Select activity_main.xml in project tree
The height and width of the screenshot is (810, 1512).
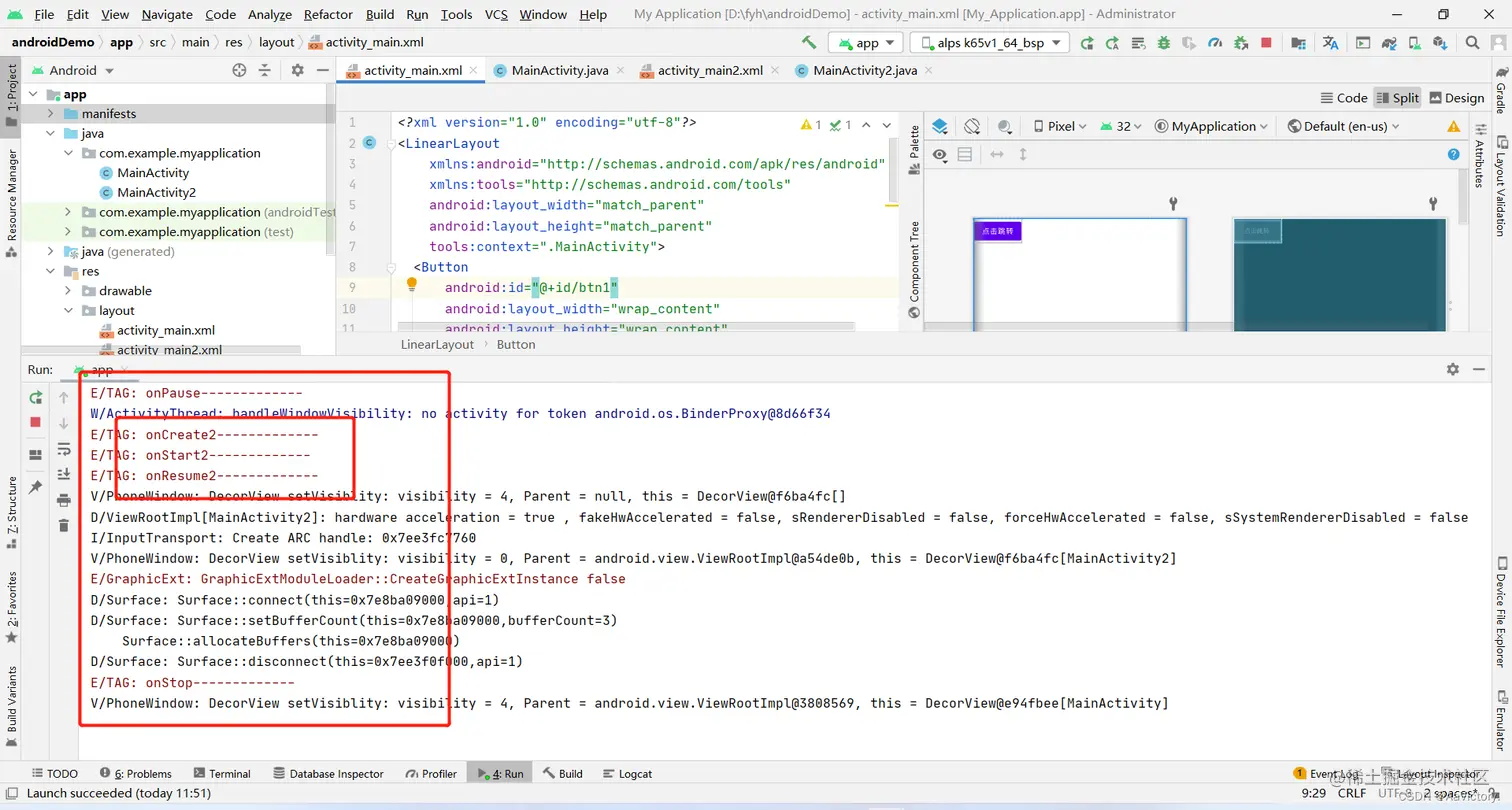[x=166, y=330]
